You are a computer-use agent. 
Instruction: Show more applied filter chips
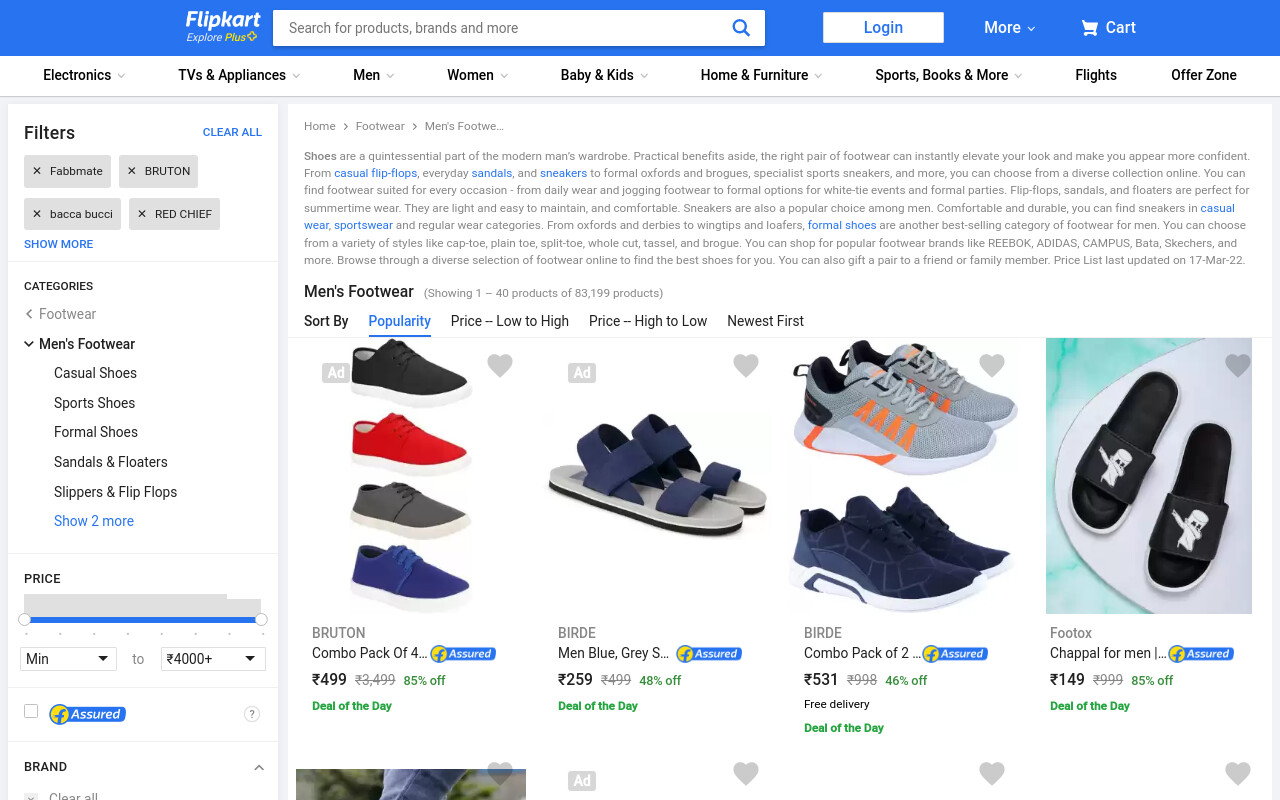tap(59, 244)
